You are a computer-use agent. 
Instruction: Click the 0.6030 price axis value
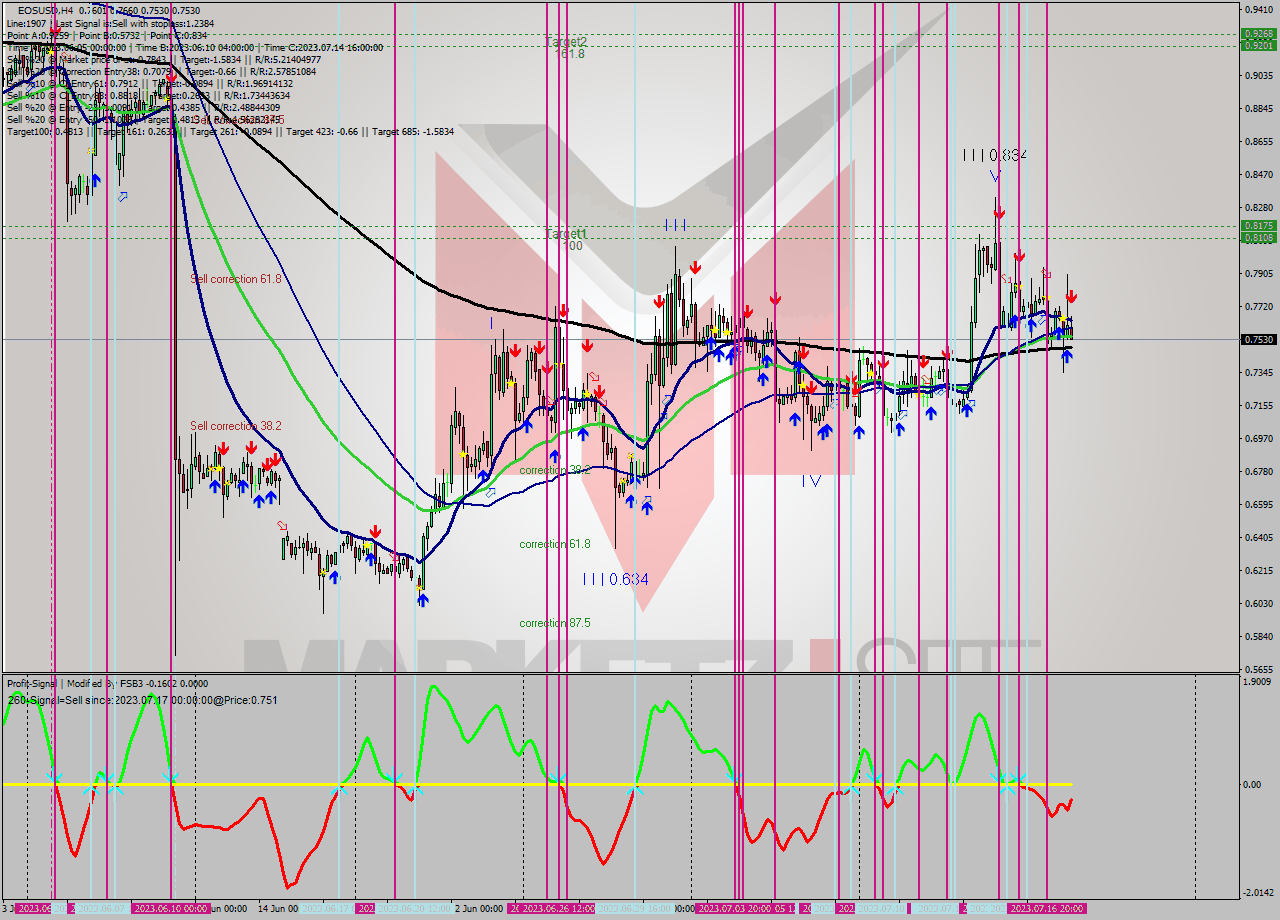coord(1258,603)
